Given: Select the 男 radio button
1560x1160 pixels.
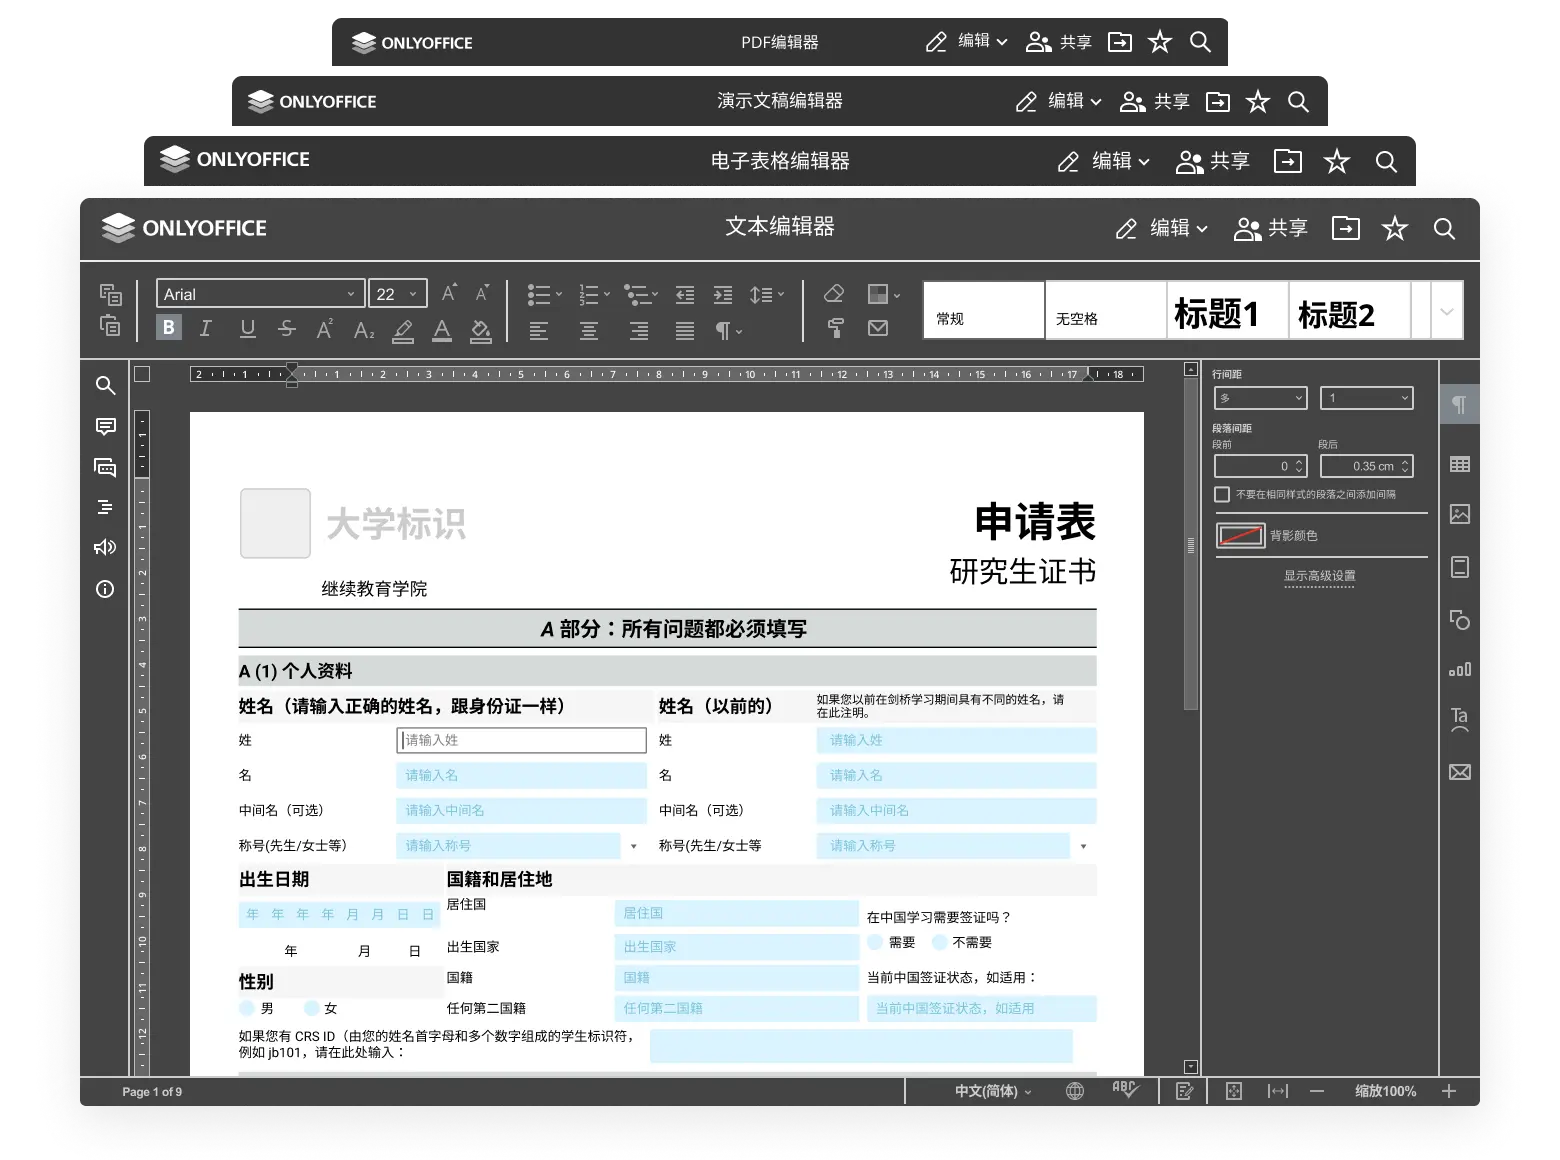Looking at the screenshot, I should (x=247, y=1008).
